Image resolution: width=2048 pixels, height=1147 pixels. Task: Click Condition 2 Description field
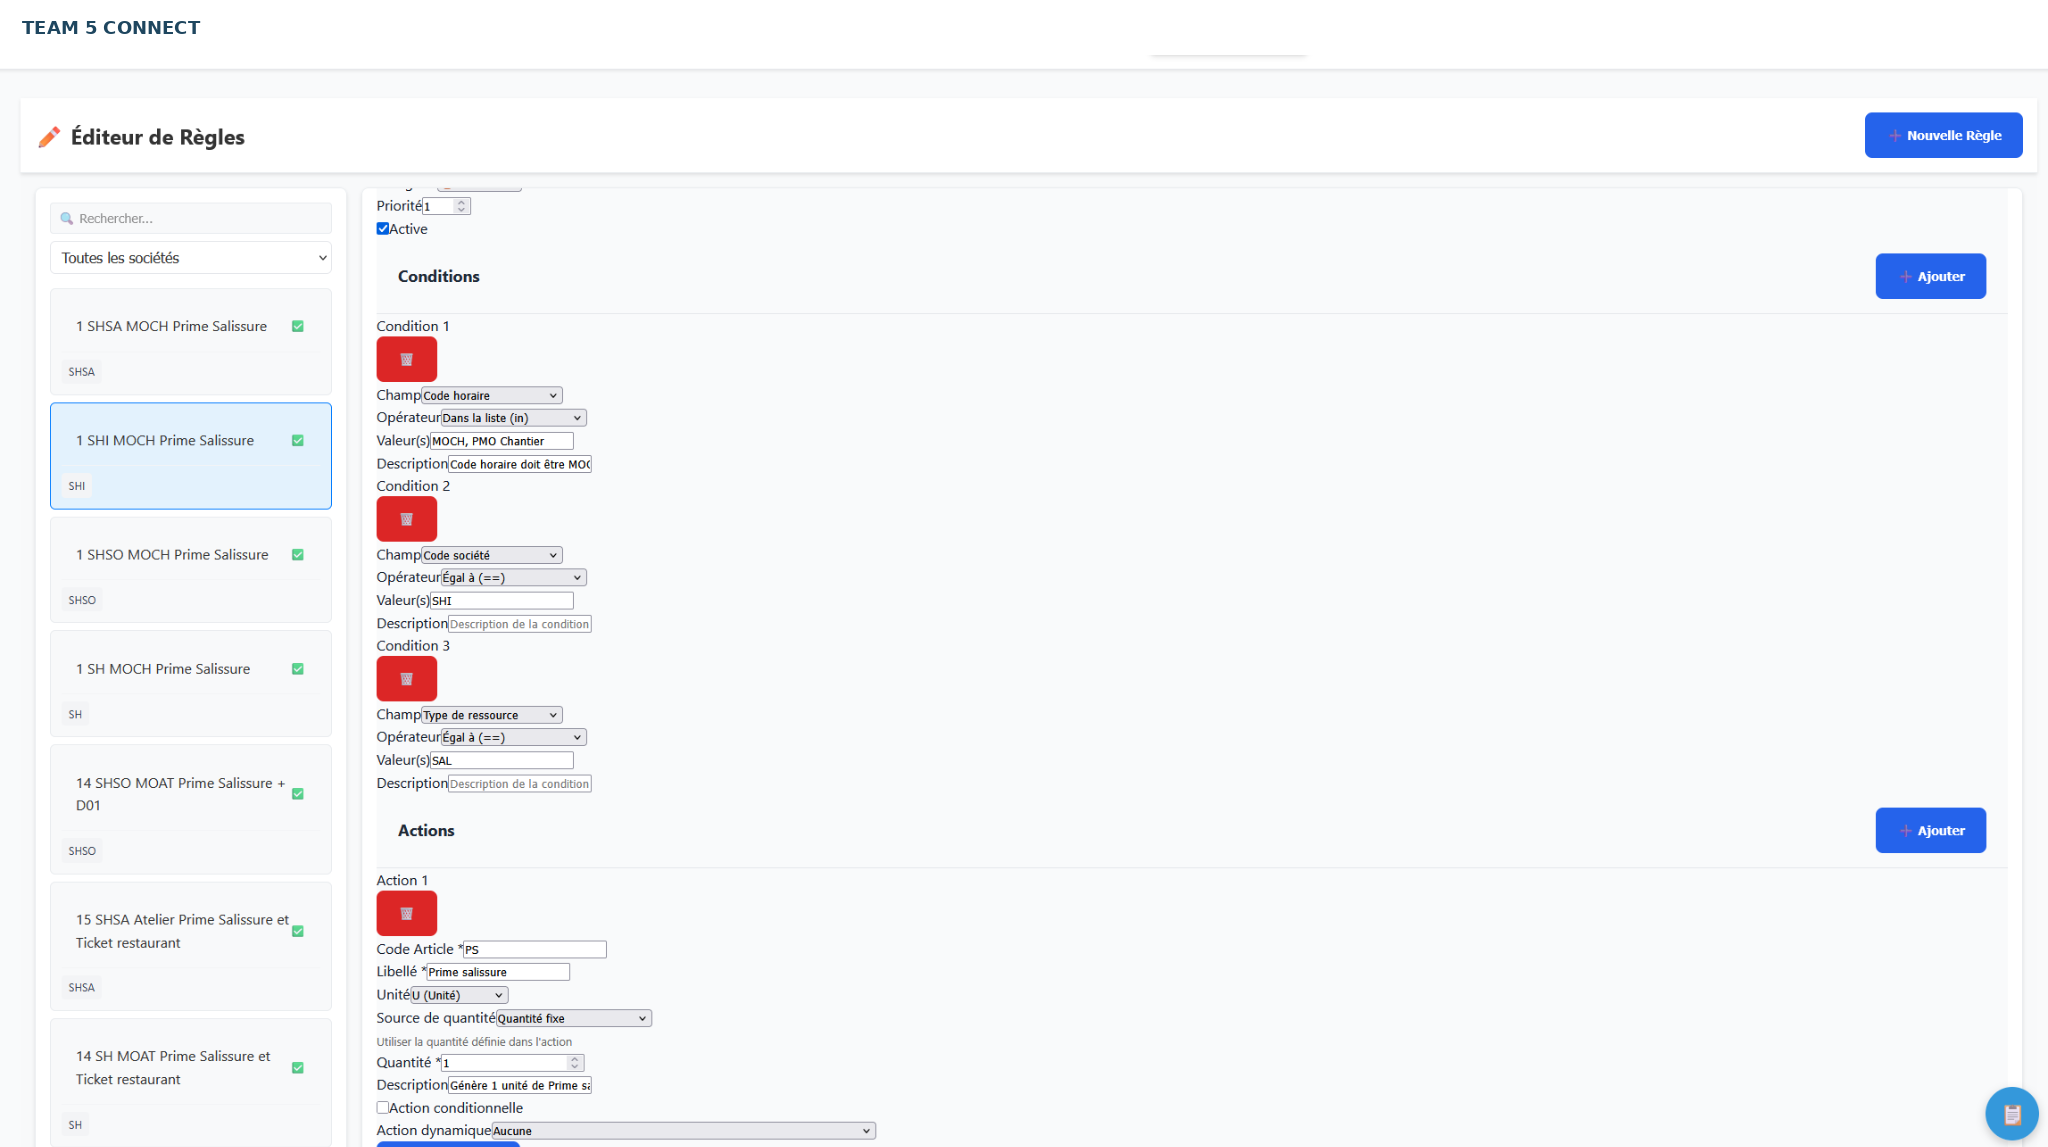(519, 624)
